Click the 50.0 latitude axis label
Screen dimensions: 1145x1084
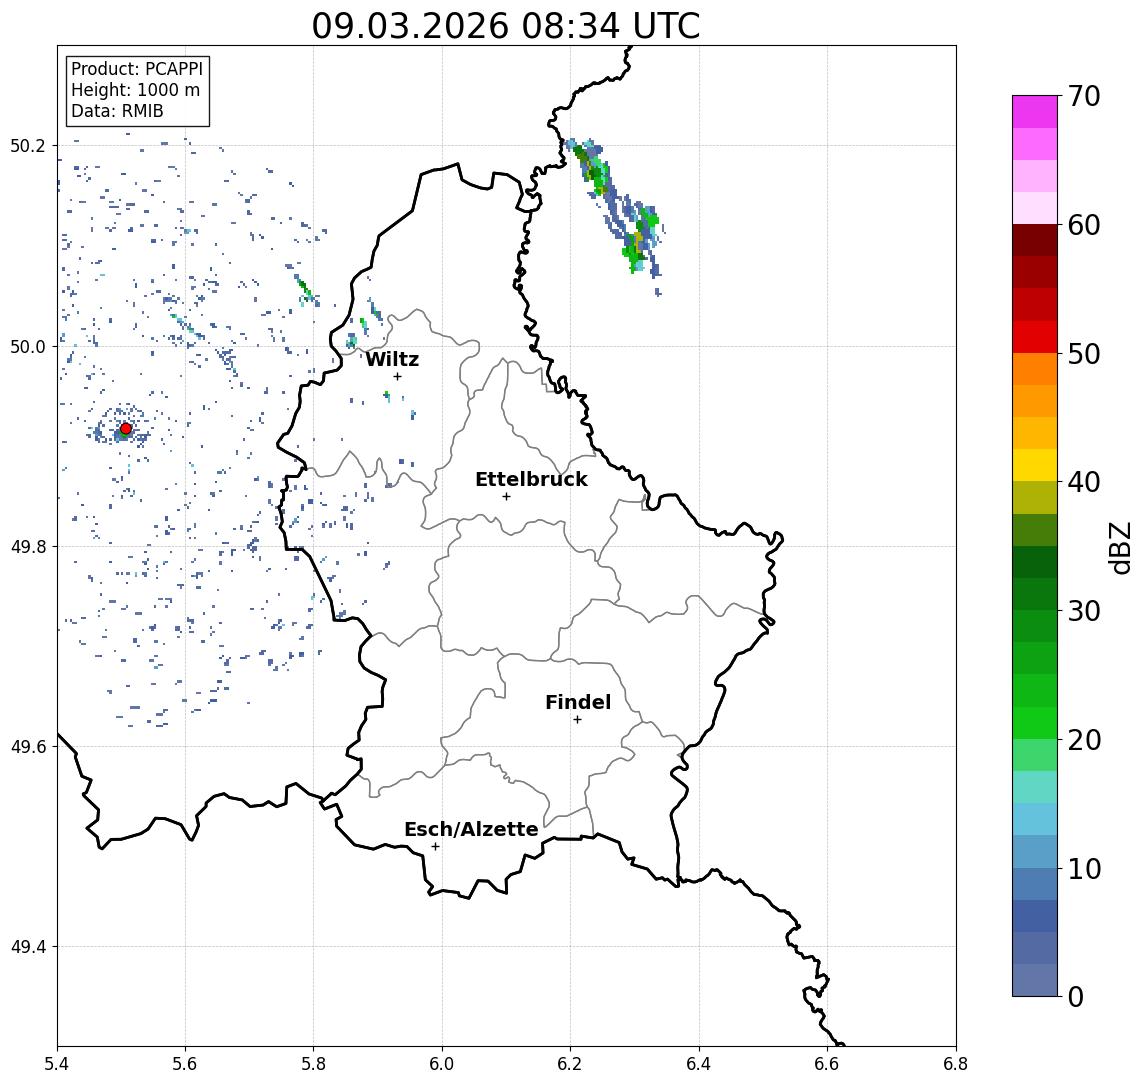(x=27, y=346)
